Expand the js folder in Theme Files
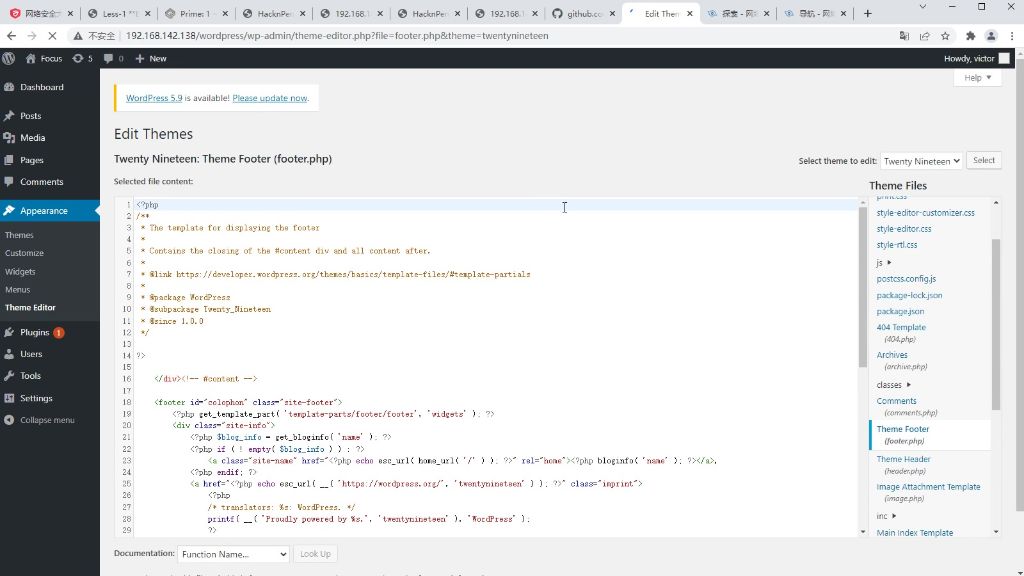 click(x=884, y=263)
